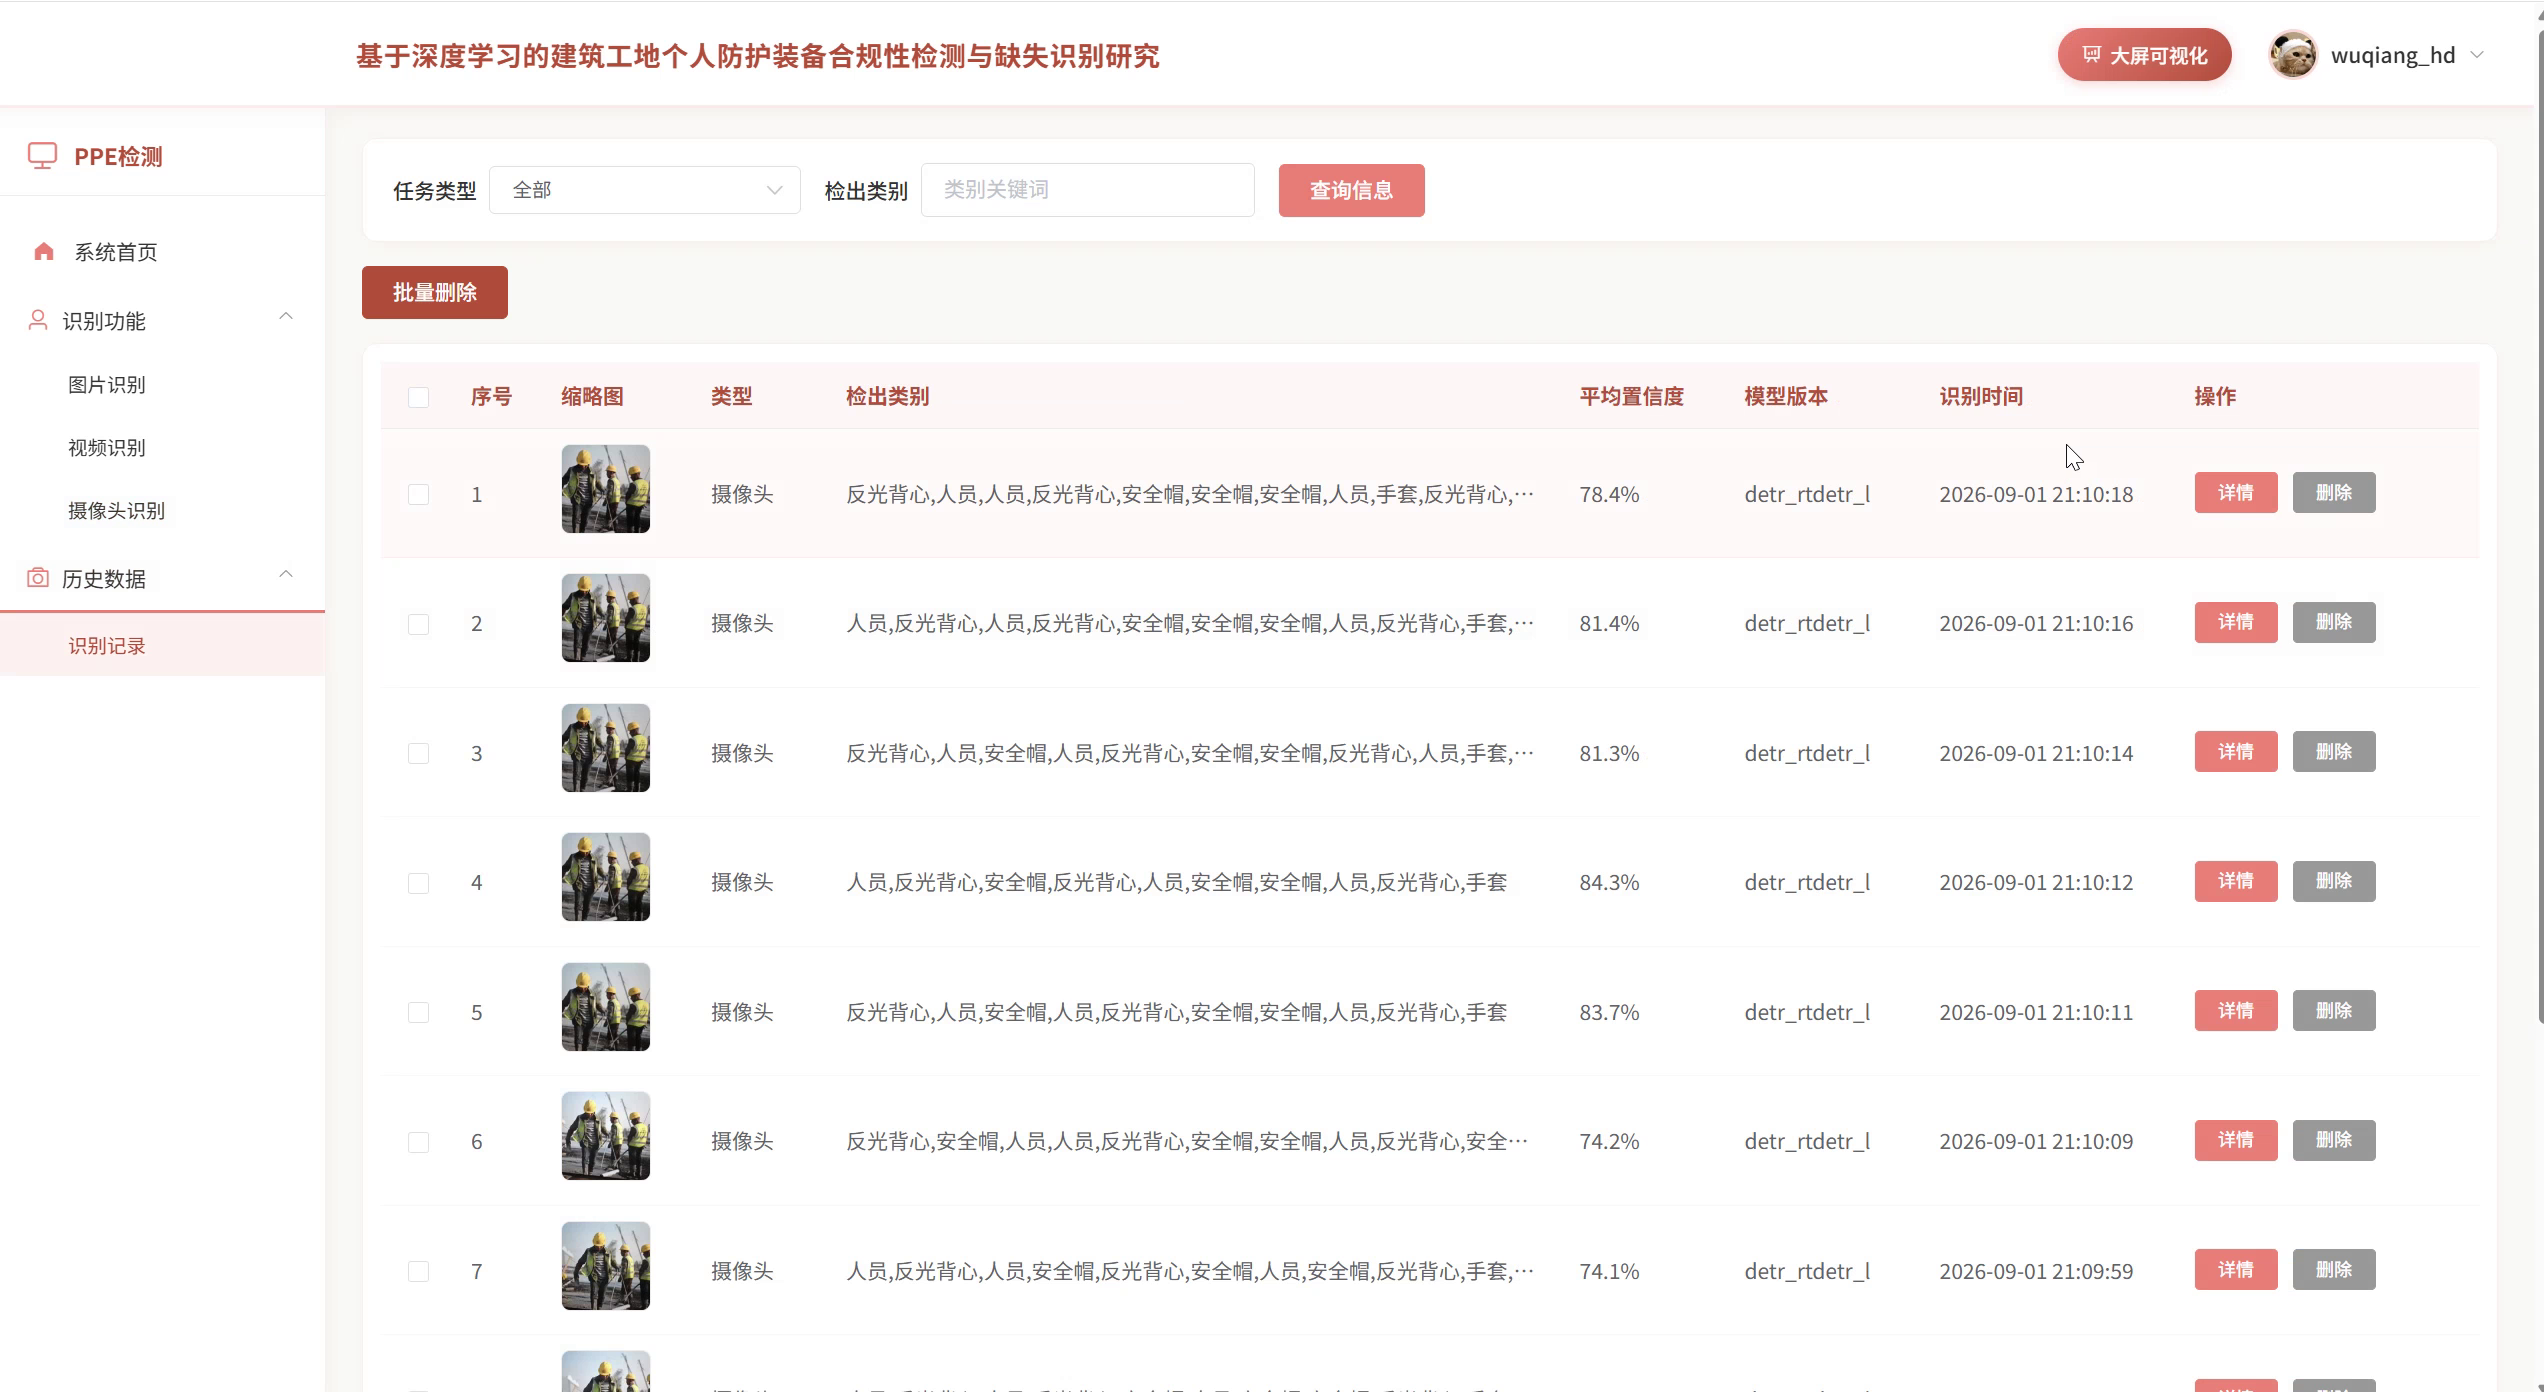Collapse the 历史数据 menu chevron
2544x1392 pixels.
click(x=286, y=575)
